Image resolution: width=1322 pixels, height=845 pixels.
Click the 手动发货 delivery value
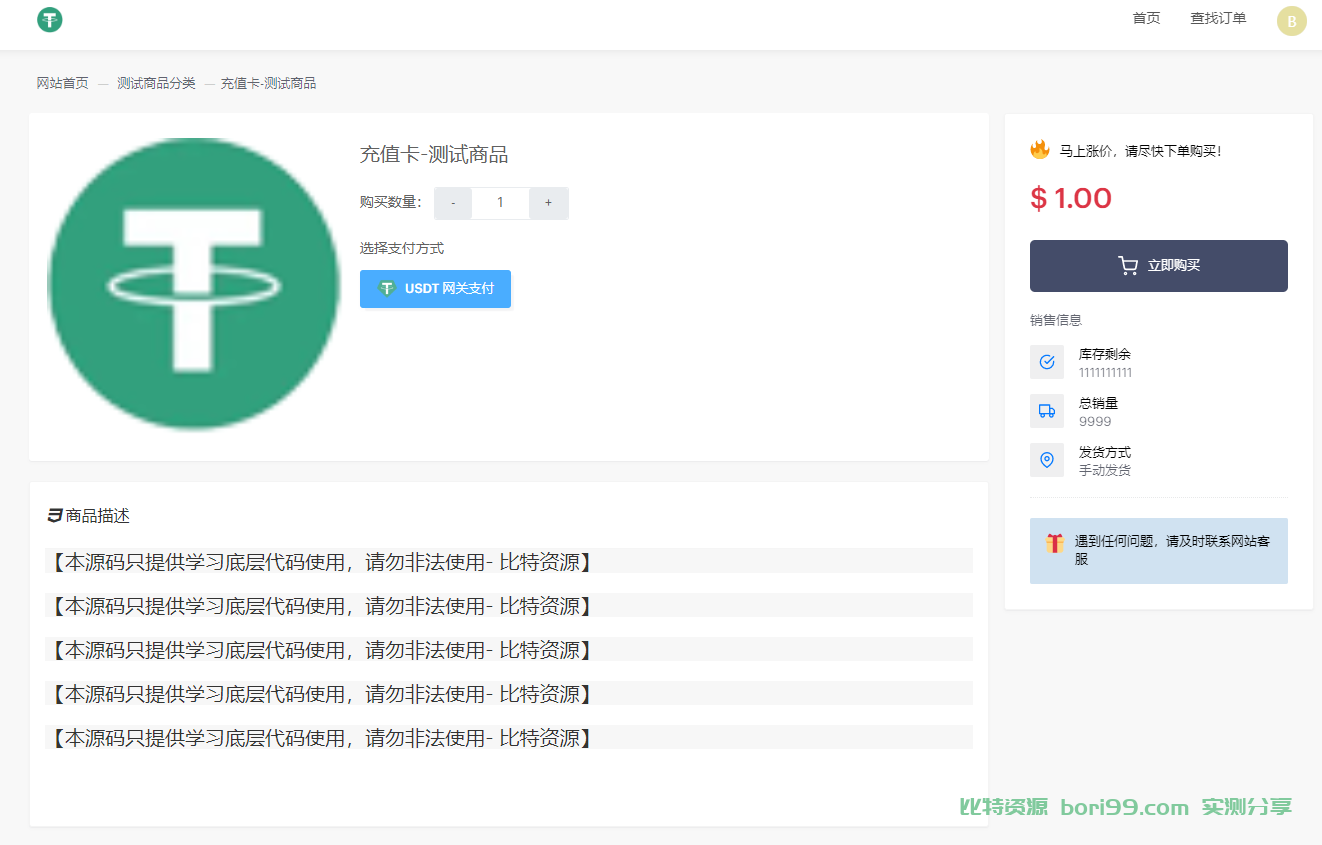pos(1105,470)
